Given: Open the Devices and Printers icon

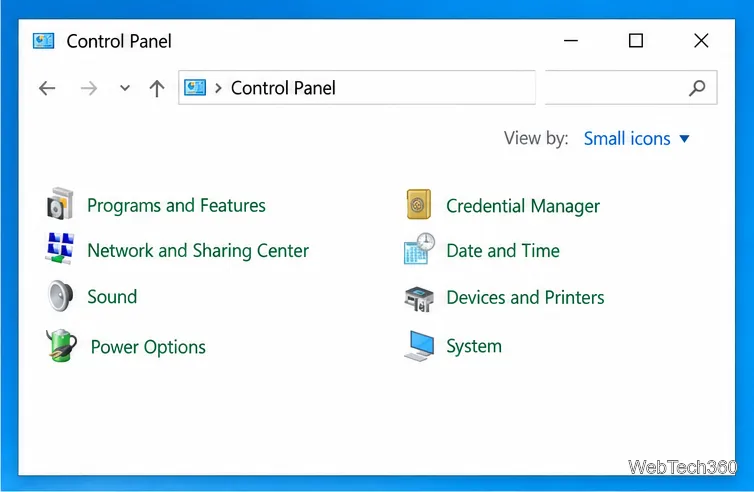Looking at the screenshot, I should 419,299.
